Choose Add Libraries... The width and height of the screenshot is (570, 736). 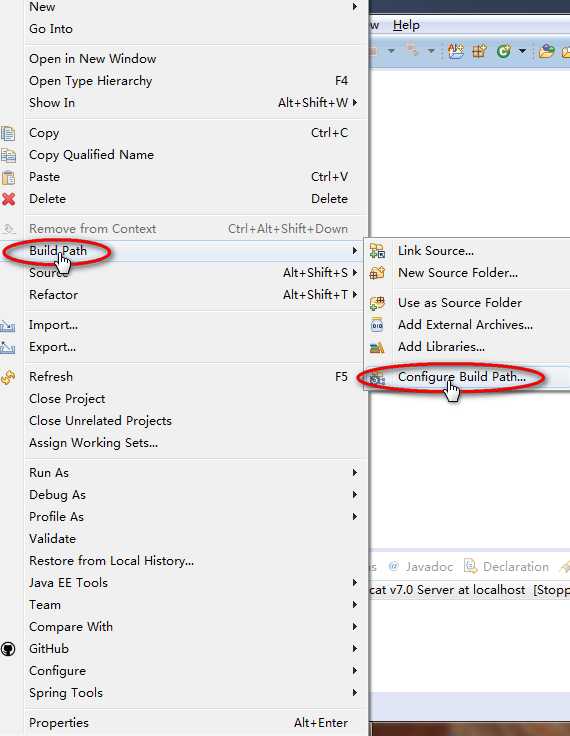coord(468,347)
